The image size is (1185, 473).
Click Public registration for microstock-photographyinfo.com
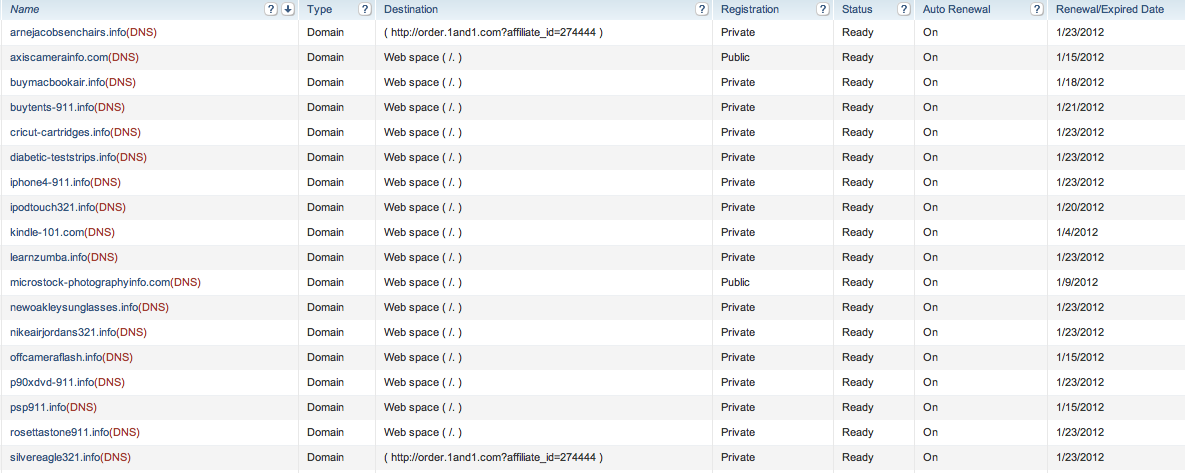pyautogui.click(x=735, y=282)
